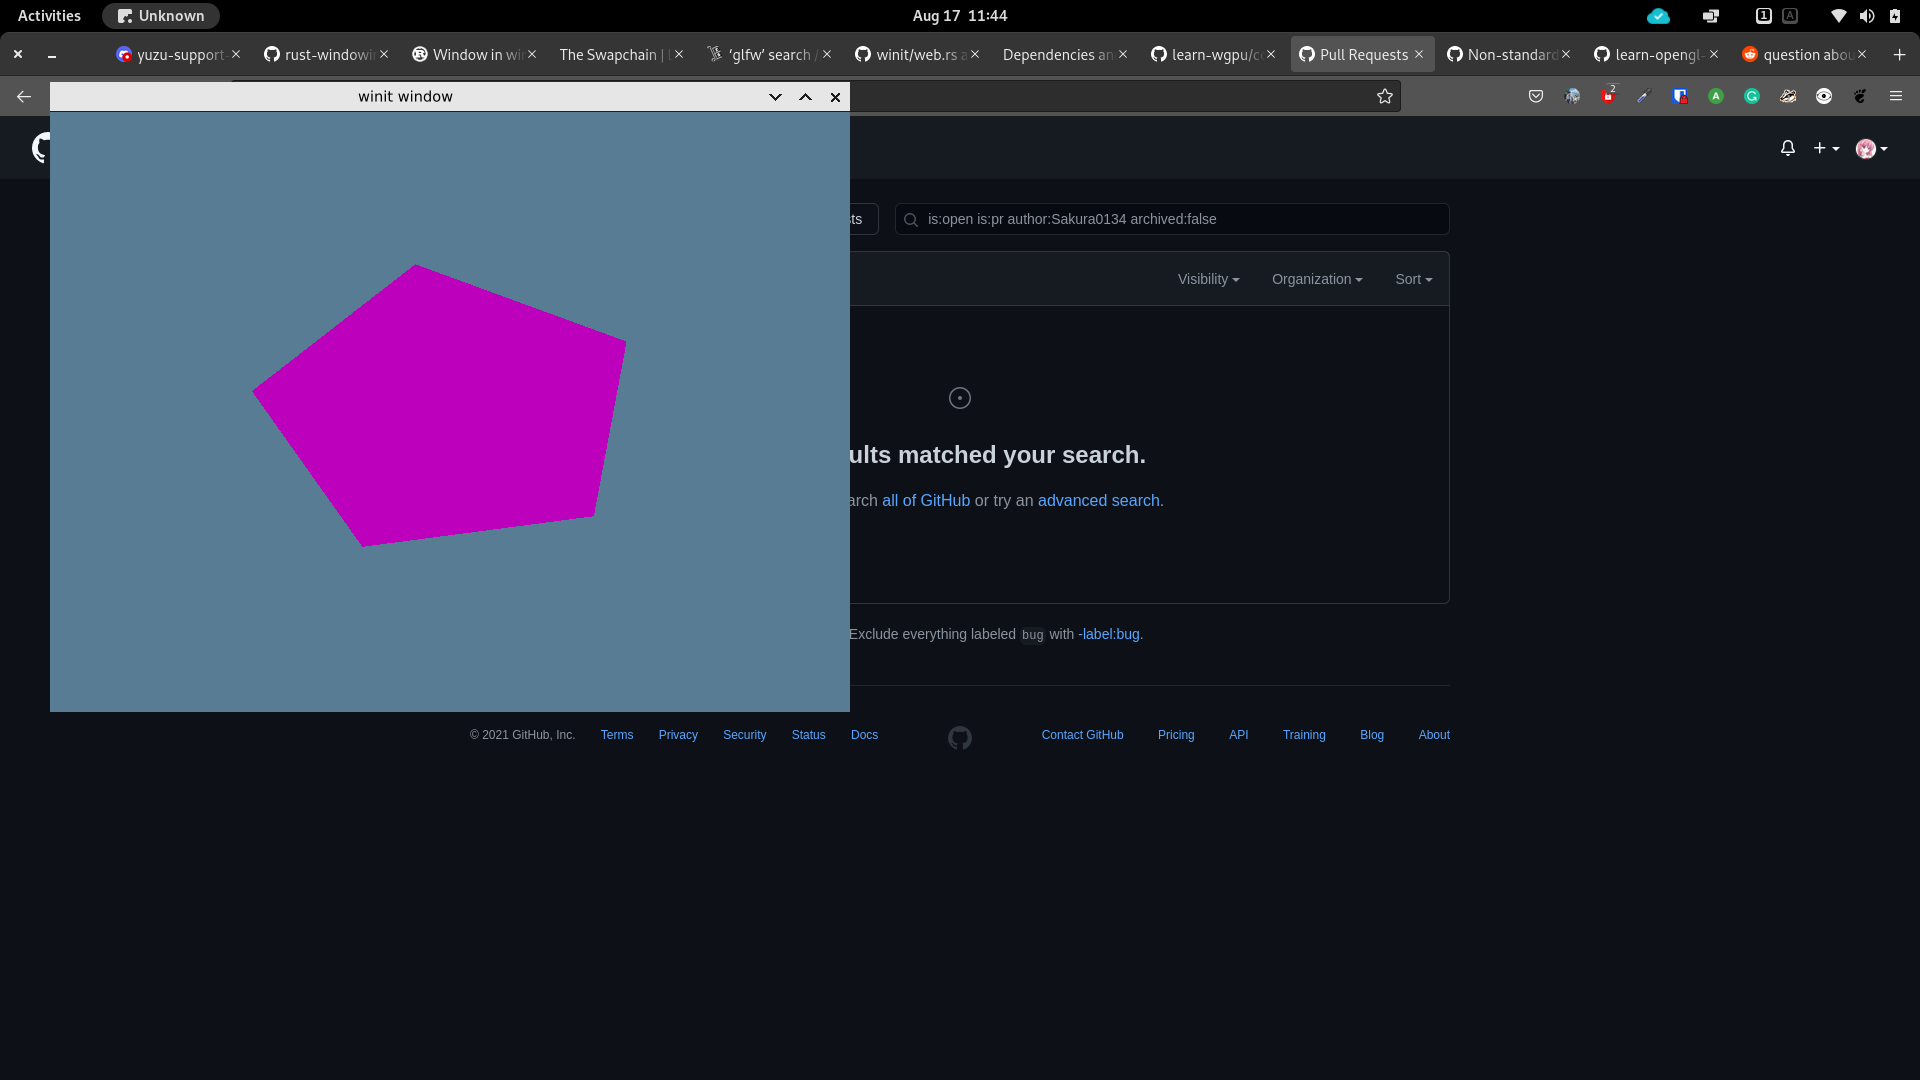The height and width of the screenshot is (1080, 1920).
Task: Click the -label:bug filter link
Action: pos(1109,634)
